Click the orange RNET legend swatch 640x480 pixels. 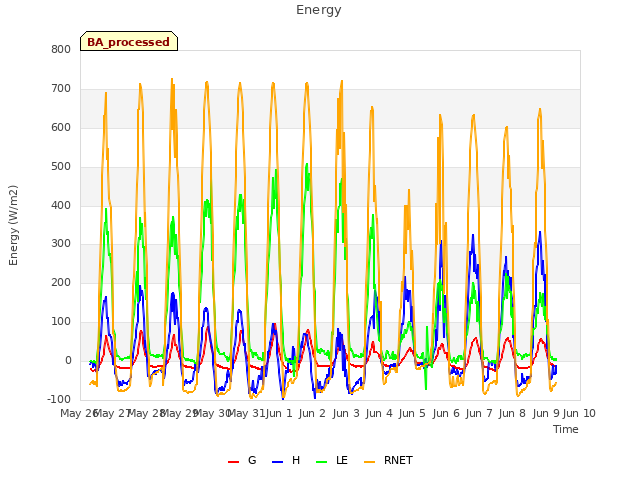369,462
